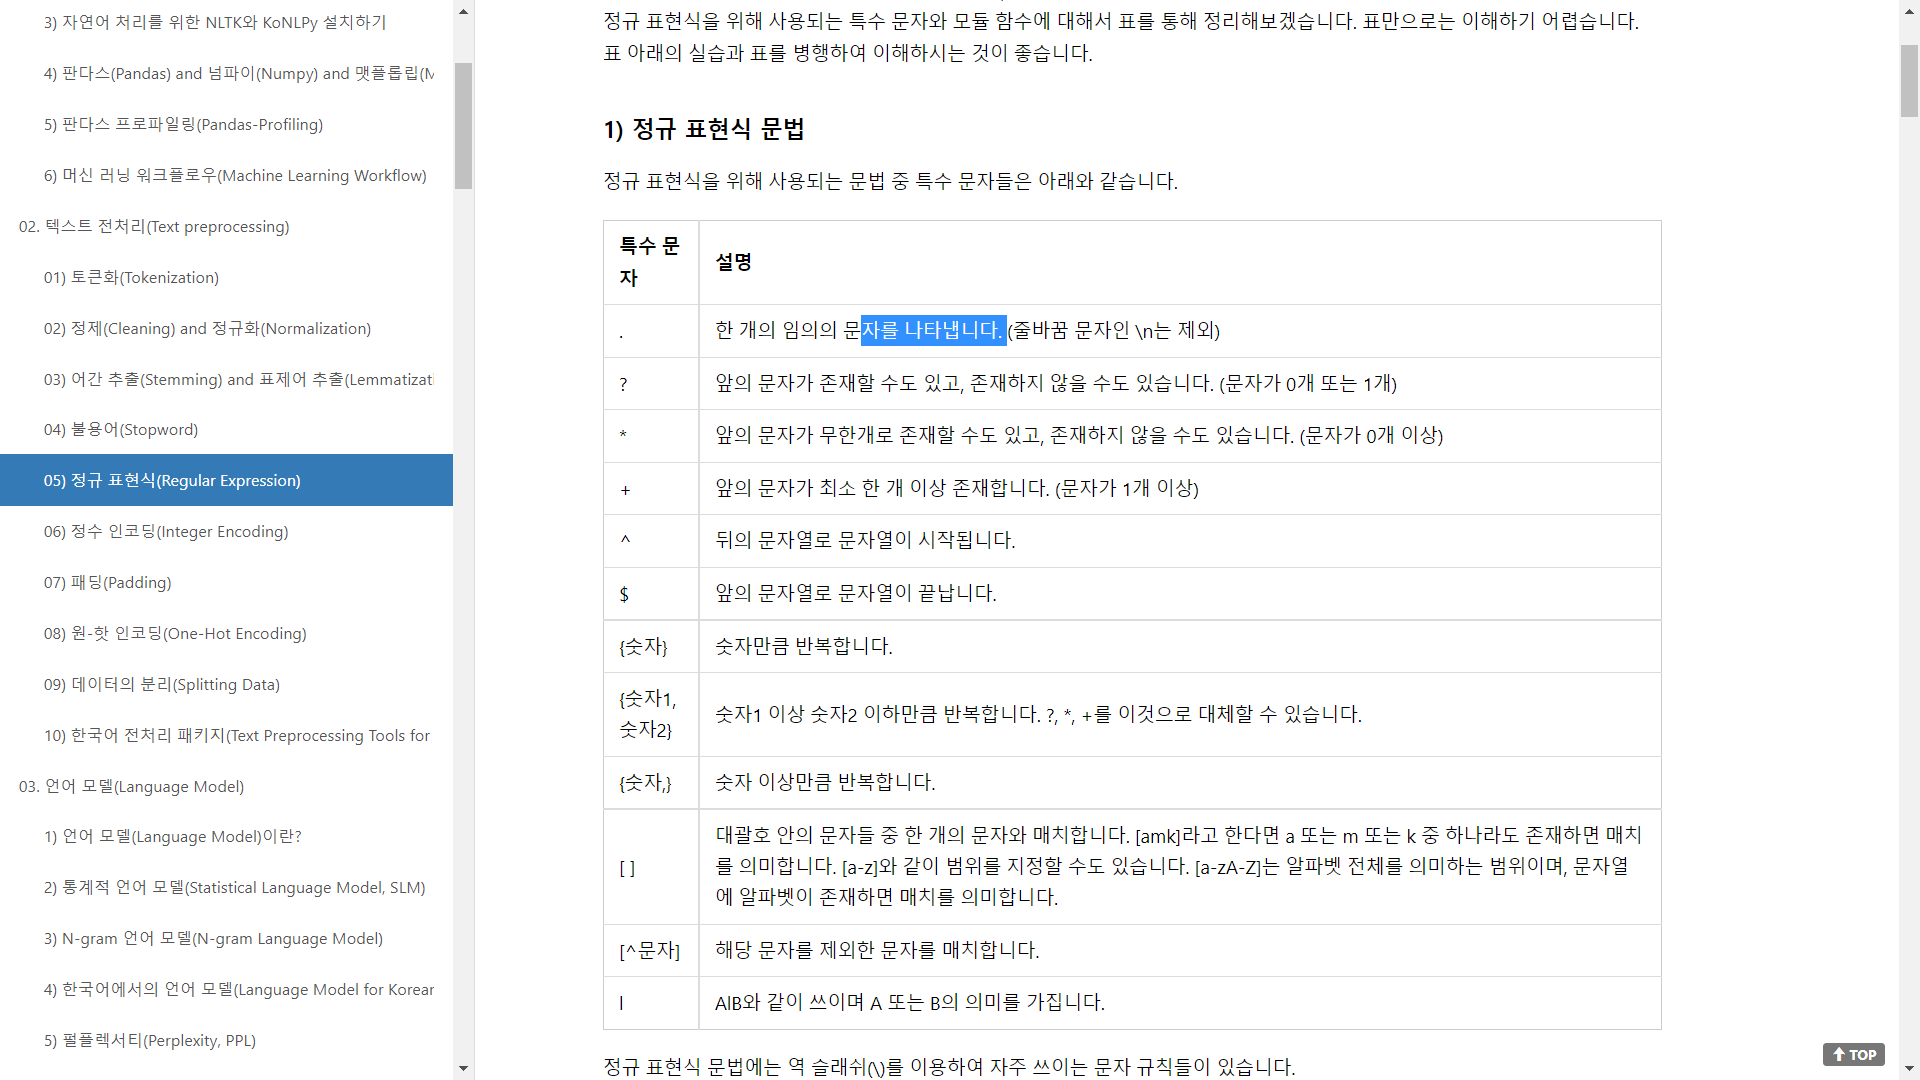1920x1080 pixels.
Task: Open 6) 머신 러닝 워크플로우 chapter
Action: tap(235, 175)
